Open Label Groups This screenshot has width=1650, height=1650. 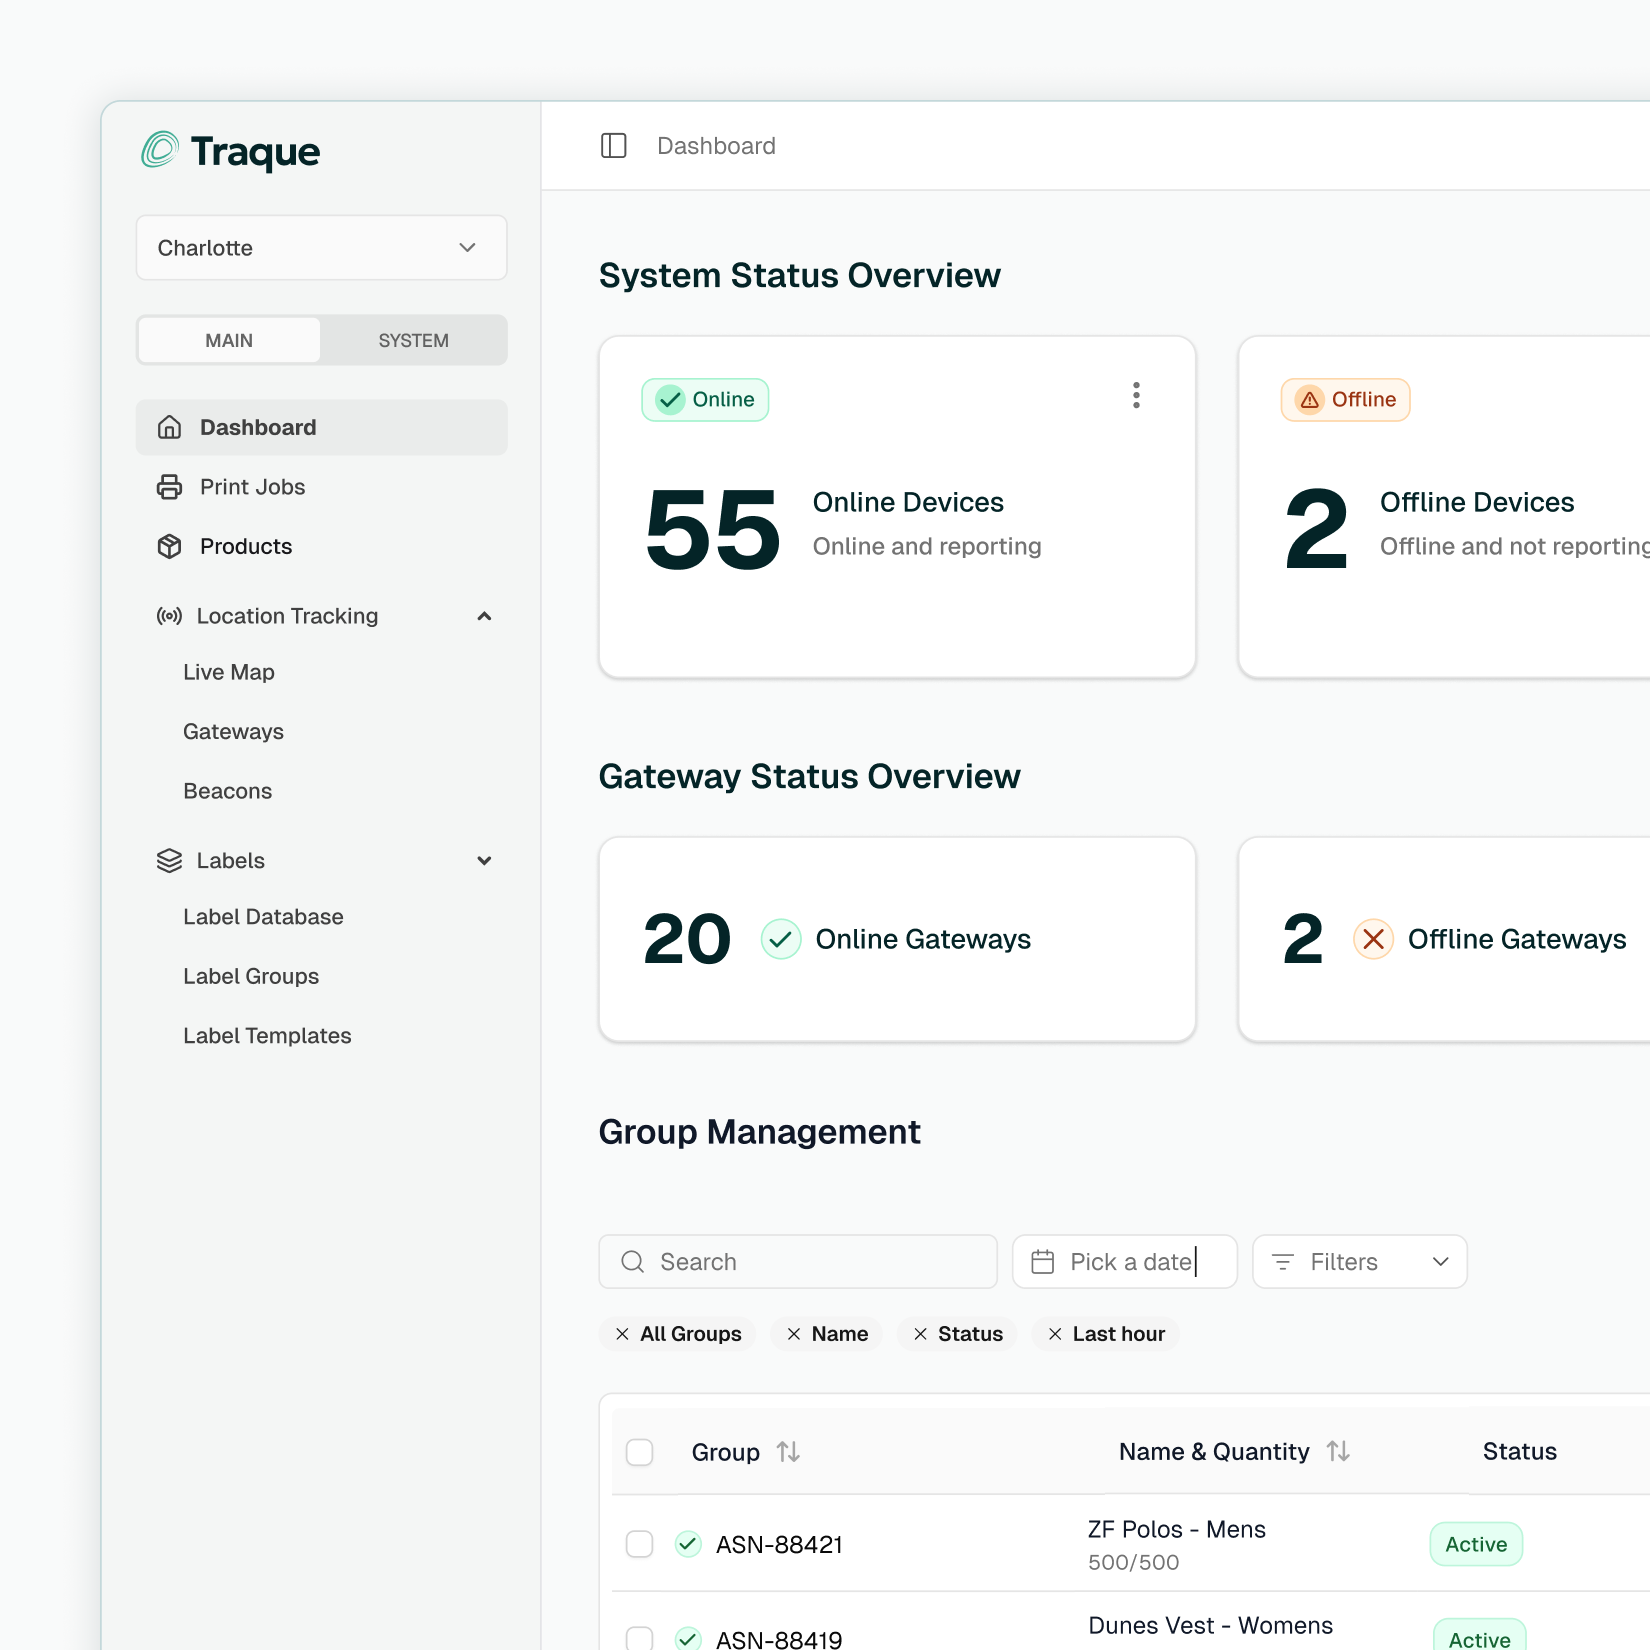click(x=251, y=976)
